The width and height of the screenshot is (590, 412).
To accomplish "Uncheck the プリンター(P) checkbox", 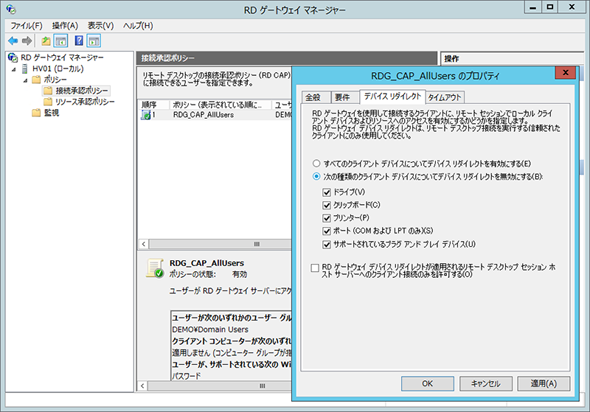I will click(x=326, y=218).
